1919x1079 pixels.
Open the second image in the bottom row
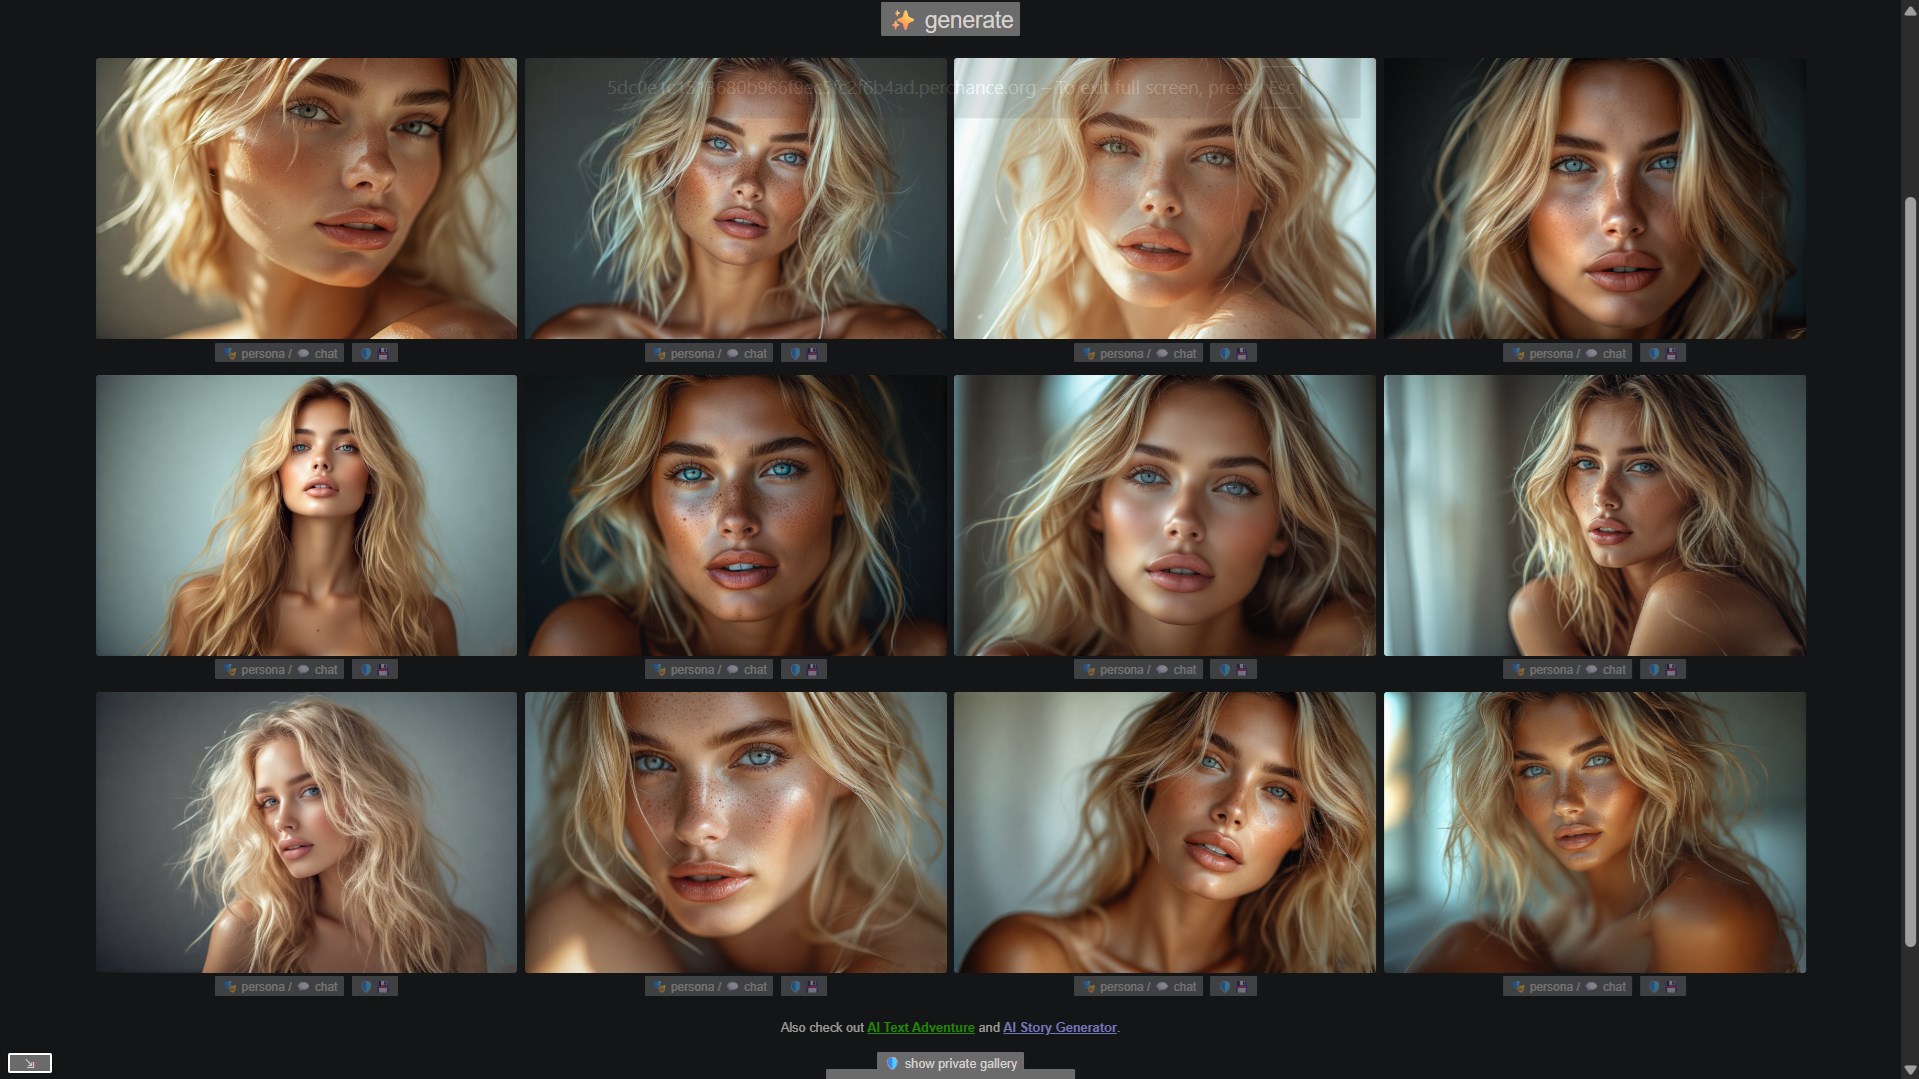point(736,832)
